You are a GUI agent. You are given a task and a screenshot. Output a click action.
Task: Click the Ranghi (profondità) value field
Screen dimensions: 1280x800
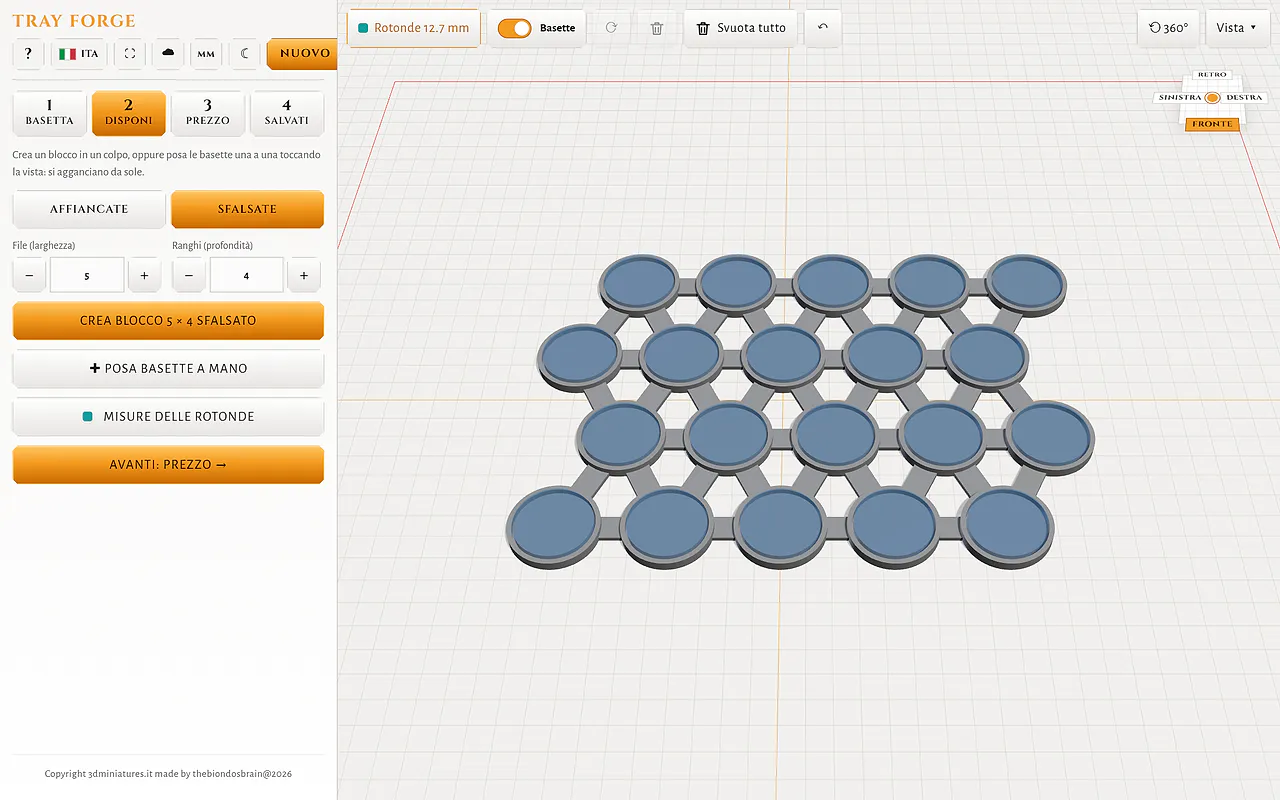point(247,275)
